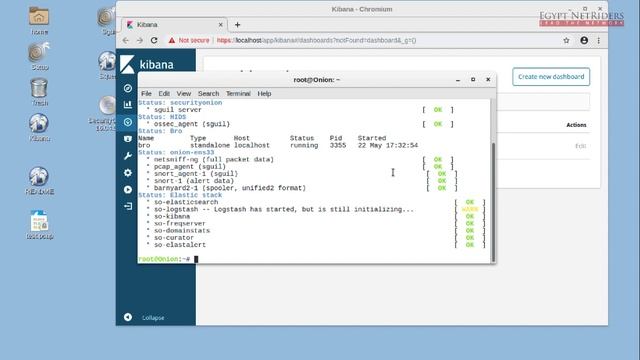Click the terminal vertical scrollbar
This screenshot has width=640, height=360.
tap(493, 202)
